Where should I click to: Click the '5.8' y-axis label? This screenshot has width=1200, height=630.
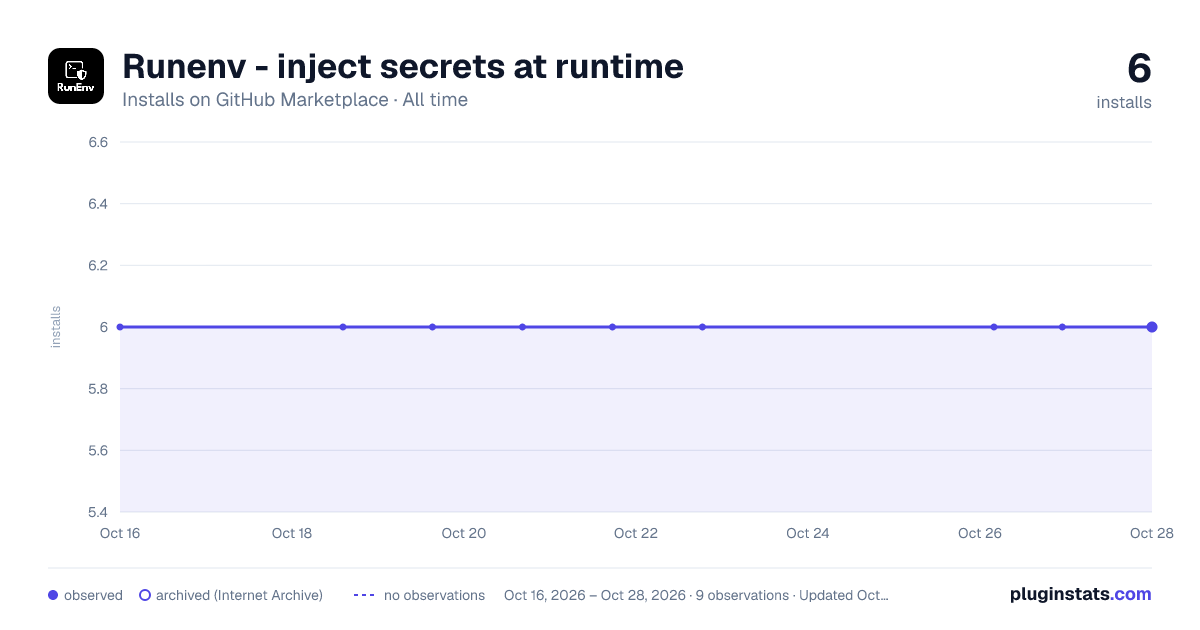98,389
